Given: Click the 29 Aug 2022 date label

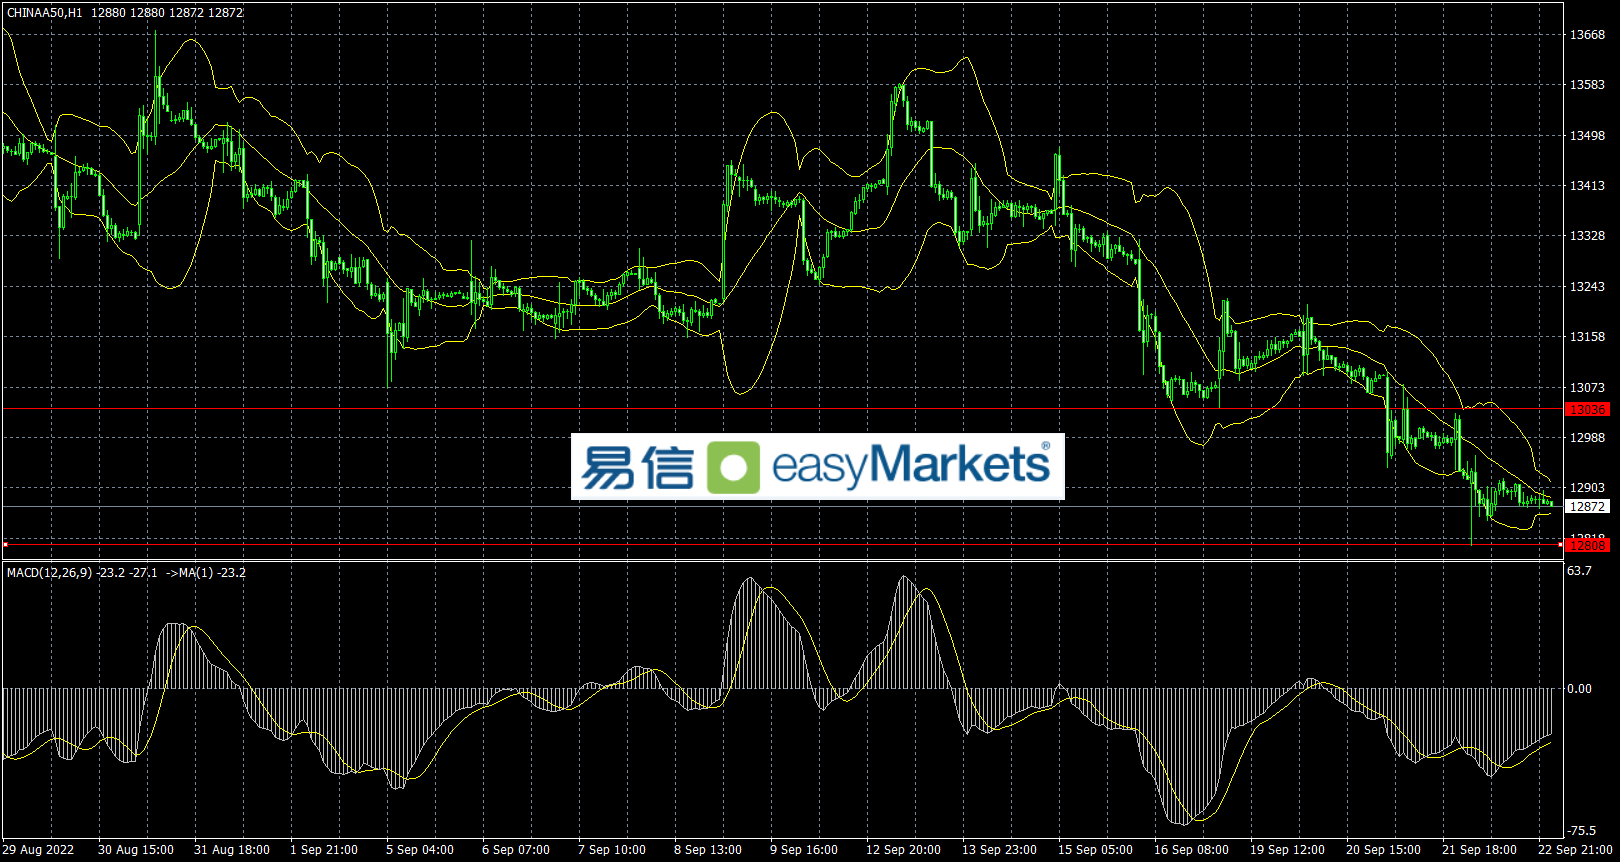Looking at the screenshot, I should tap(38, 850).
